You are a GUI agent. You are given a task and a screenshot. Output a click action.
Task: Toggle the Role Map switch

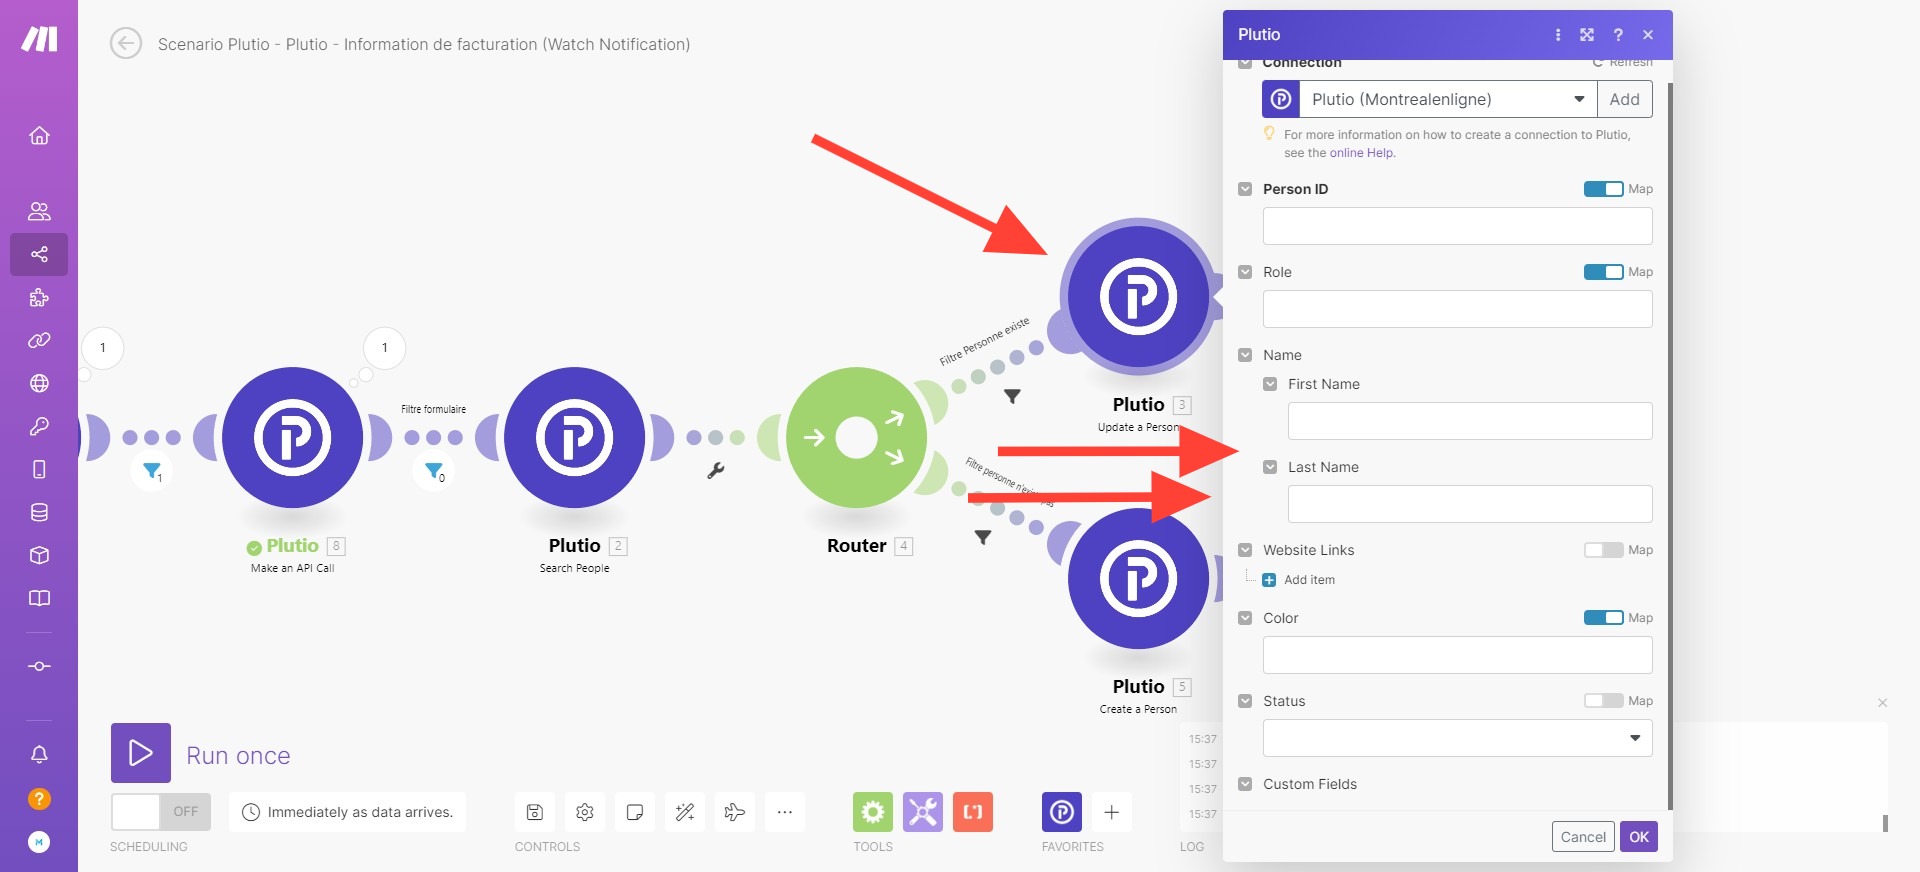click(1603, 272)
